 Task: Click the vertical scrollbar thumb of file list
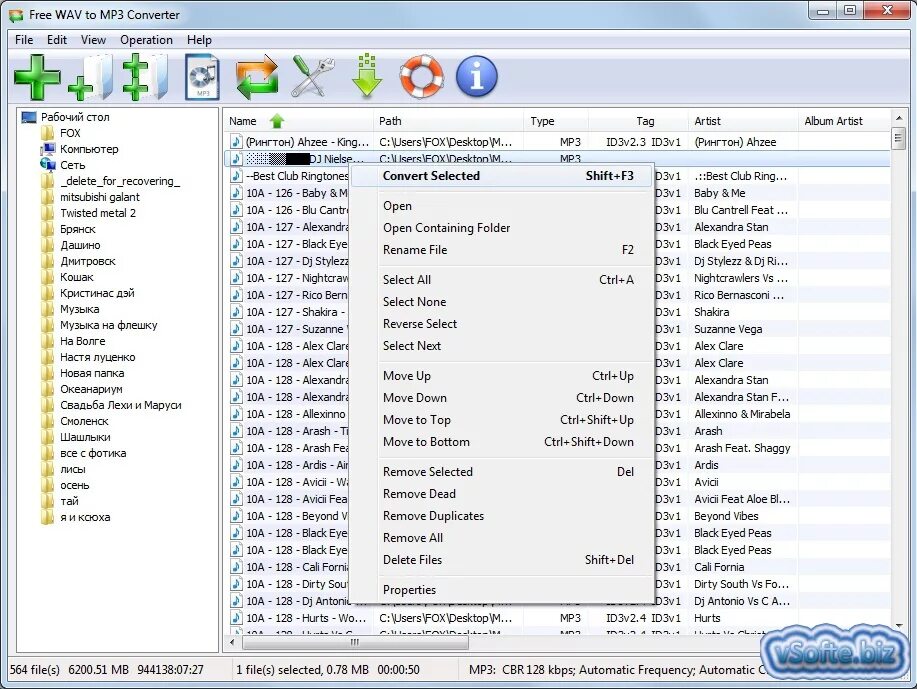coord(899,139)
